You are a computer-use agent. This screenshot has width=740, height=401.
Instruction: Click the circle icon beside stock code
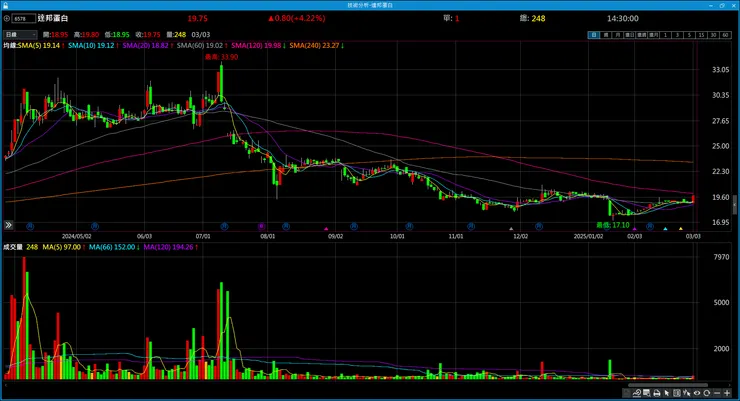[7, 18]
